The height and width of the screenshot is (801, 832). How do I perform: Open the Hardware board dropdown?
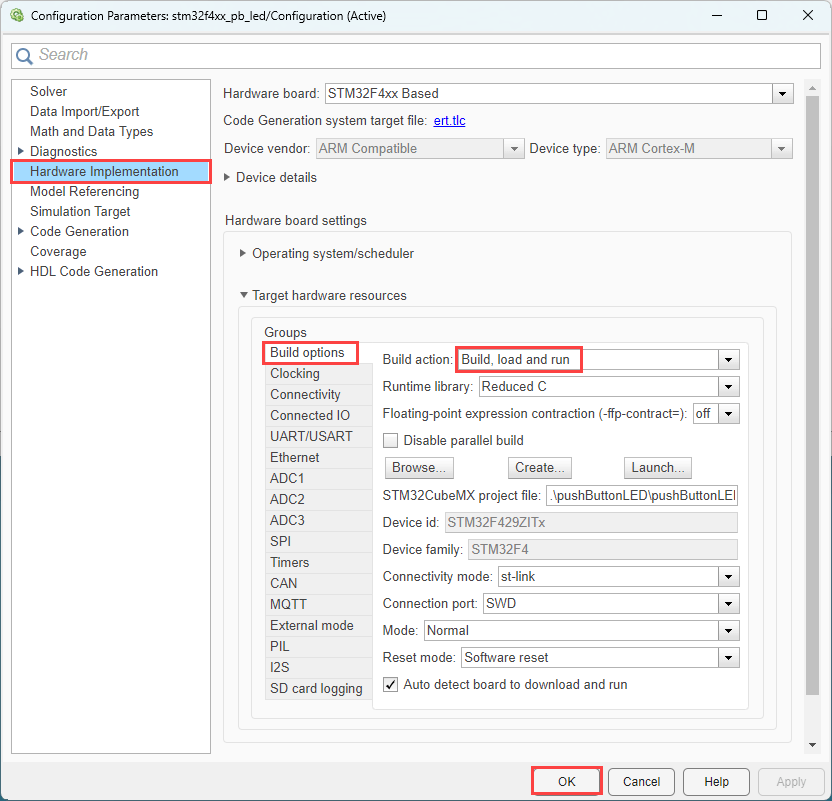pos(782,94)
